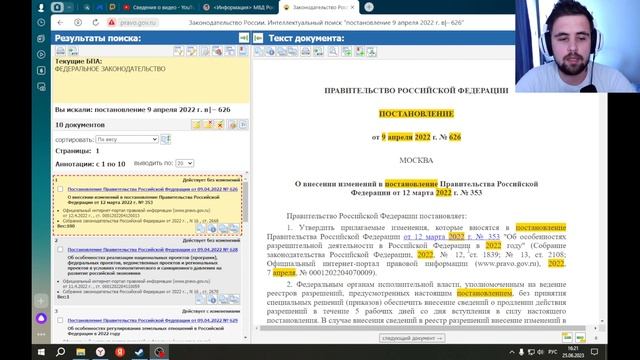Print the search results list
Viewport: 640px width, 360px height.
tap(60, 51)
